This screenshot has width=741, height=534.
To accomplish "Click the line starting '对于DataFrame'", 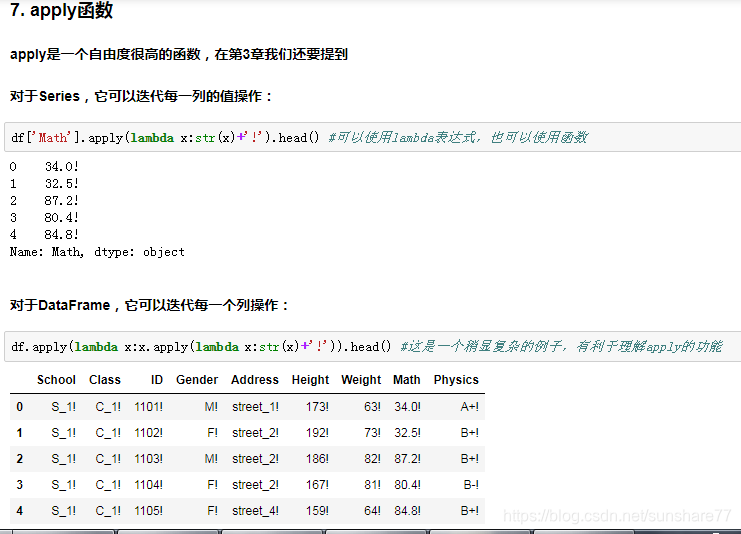I will click(149, 305).
